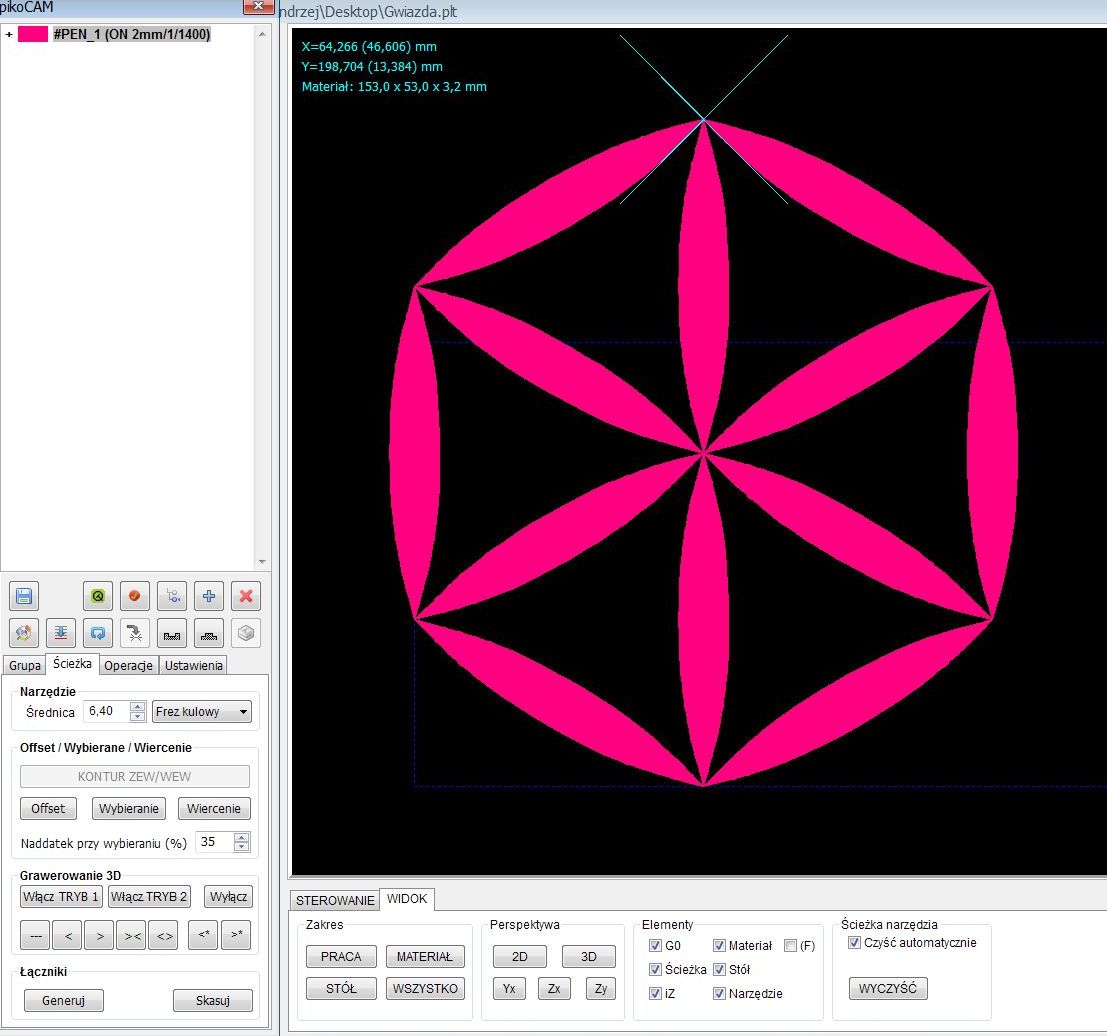Click the red X delete icon
Screen dimensions: 1107x1036
[246, 596]
